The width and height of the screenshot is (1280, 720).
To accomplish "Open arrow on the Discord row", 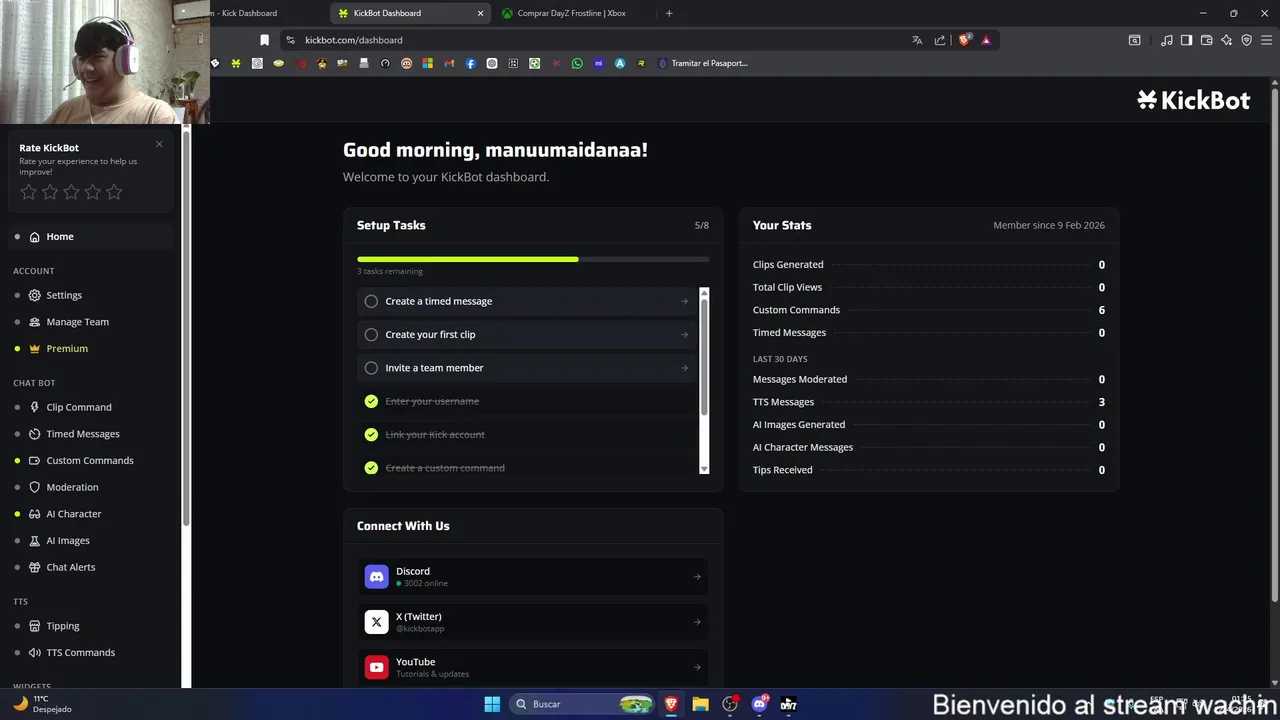I will tap(697, 576).
